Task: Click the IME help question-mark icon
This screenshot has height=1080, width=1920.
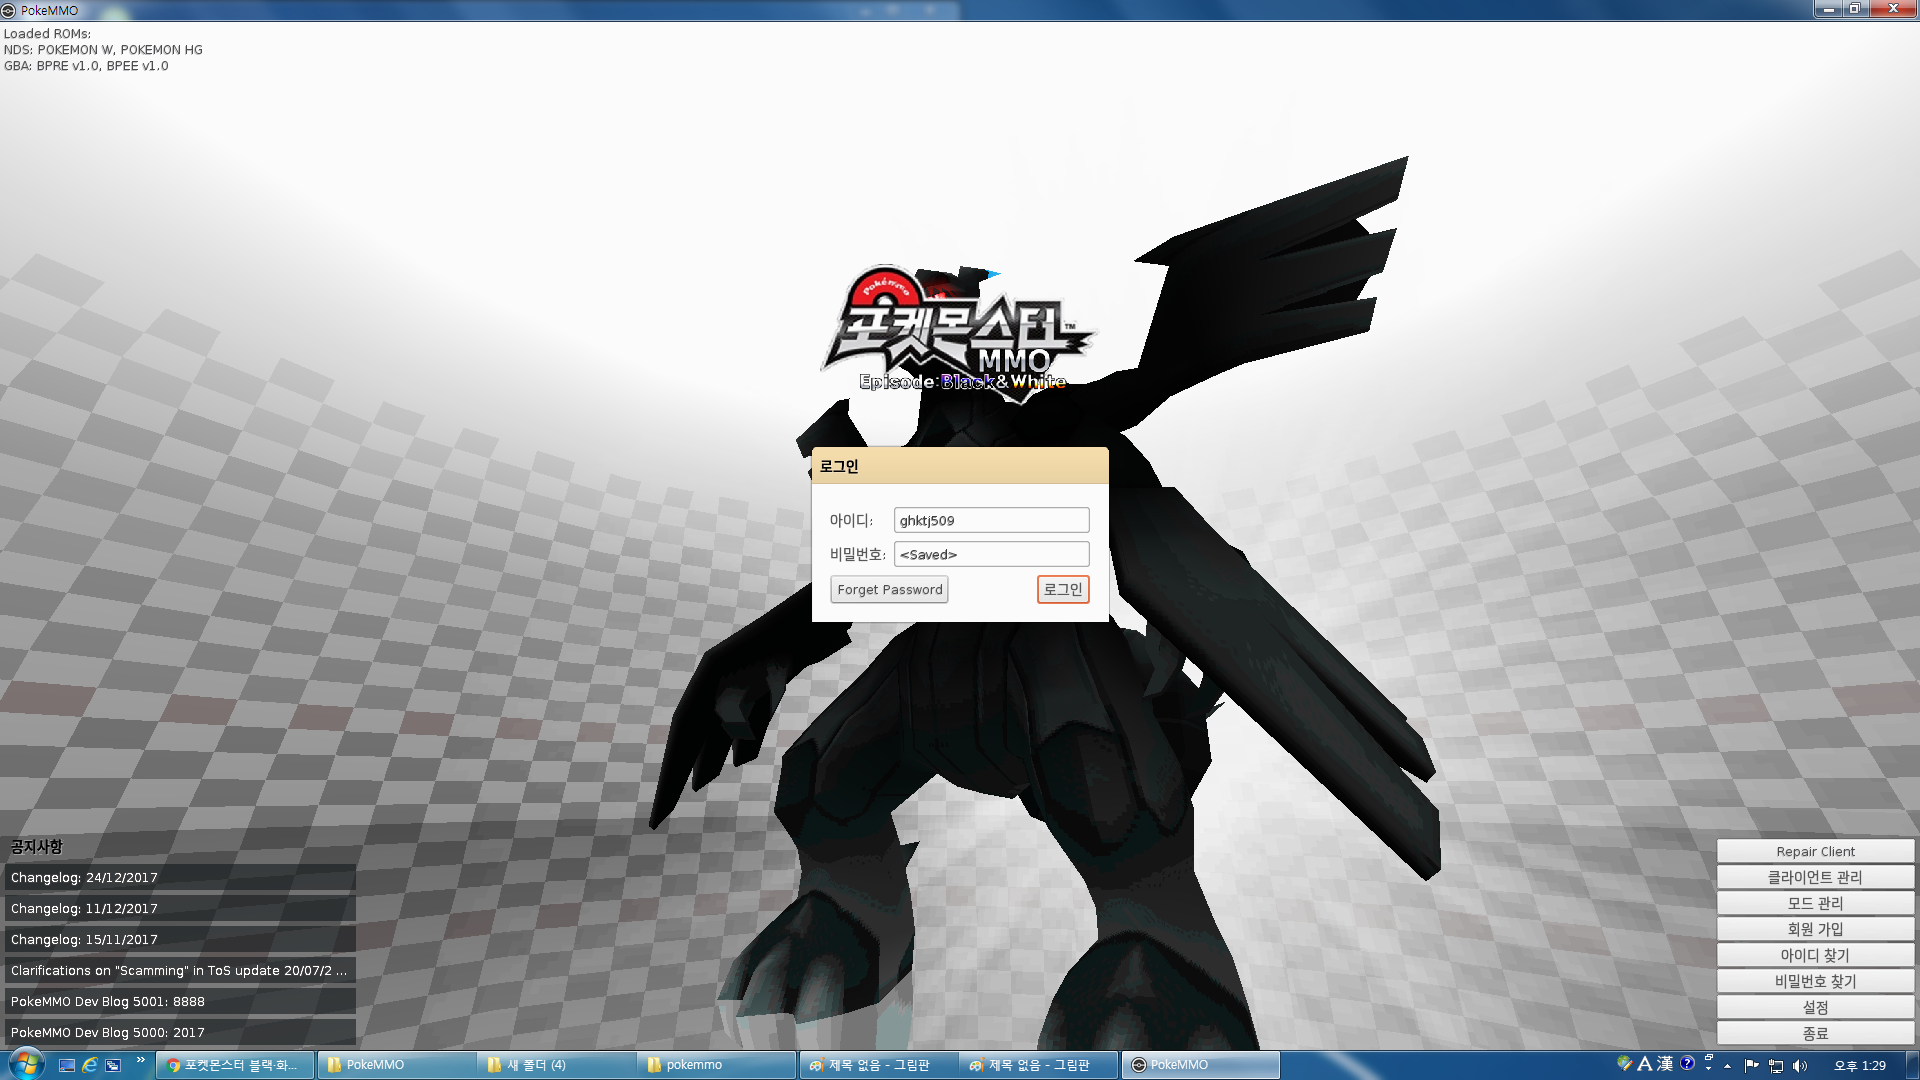Action: pos(1687,1063)
